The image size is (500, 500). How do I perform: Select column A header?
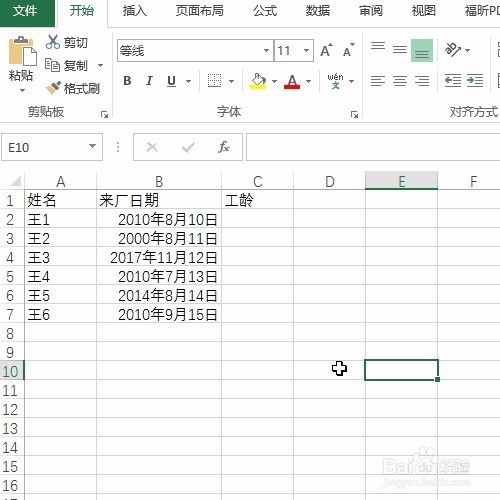point(60,182)
